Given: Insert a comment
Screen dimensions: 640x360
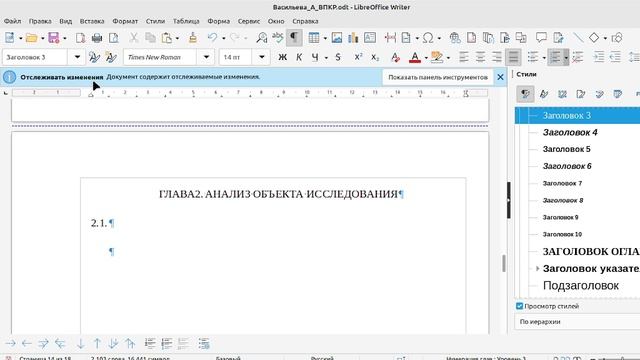Looking at the screenshot, I should pos(541,38).
